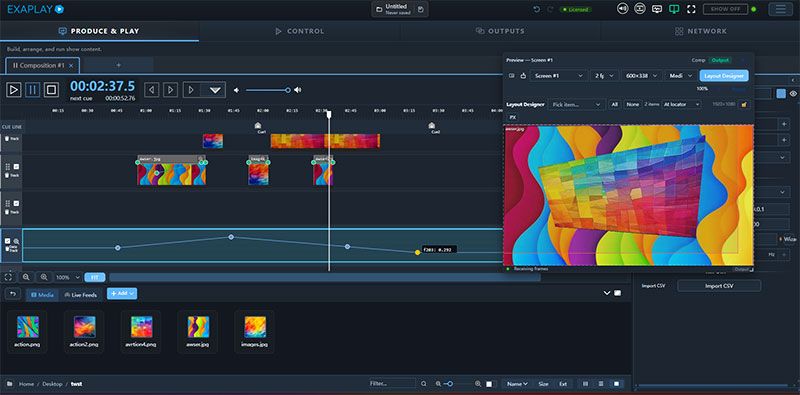
Task: Click the fullscreen icon in the header
Action: (x=691, y=9)
